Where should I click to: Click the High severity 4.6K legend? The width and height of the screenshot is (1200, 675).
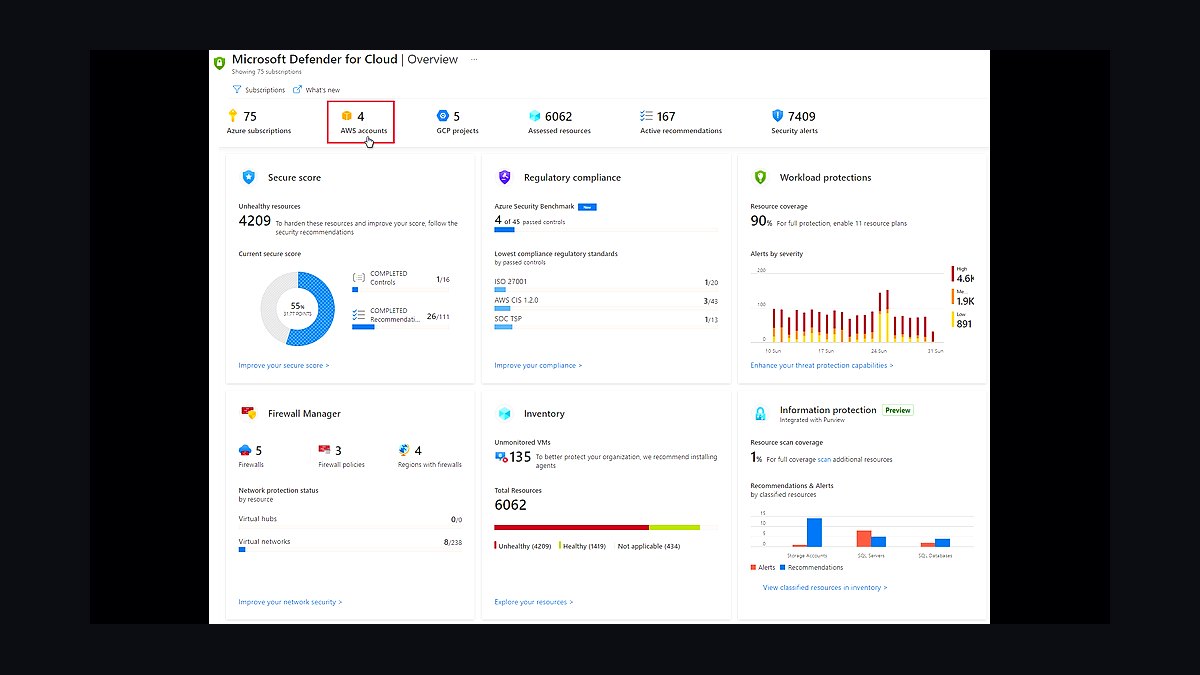(x=963, y=275)
